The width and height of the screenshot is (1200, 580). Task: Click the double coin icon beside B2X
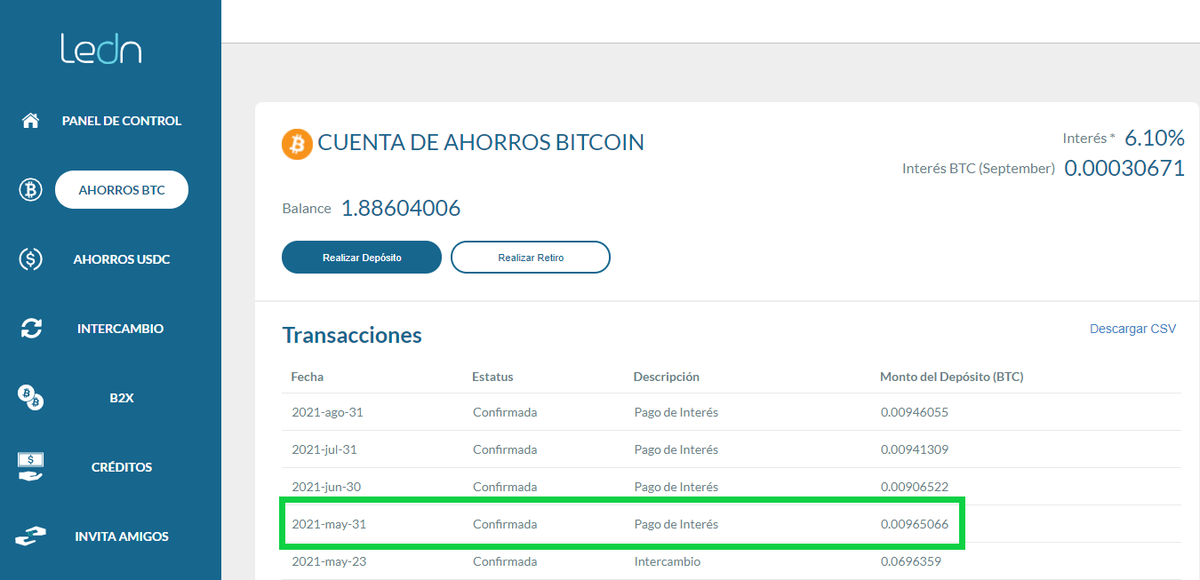pos(31,397)
